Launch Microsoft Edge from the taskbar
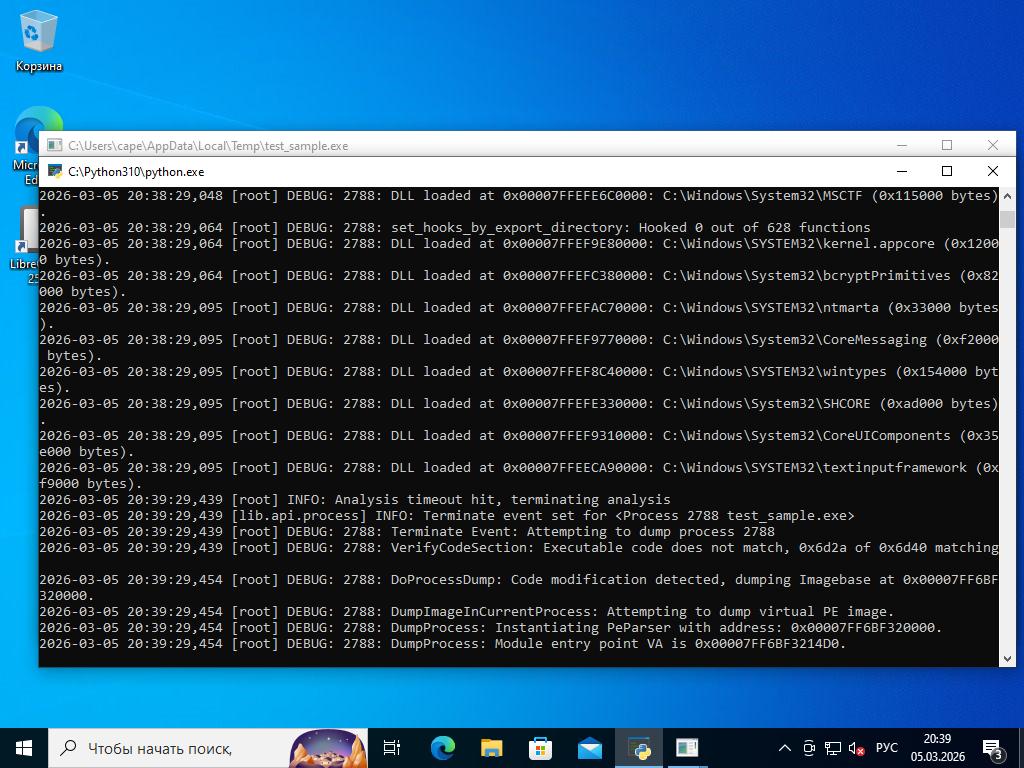Image resolution: width=1024 pixels, height=768 pixels. pyautogui.click(x=442, y=747)
